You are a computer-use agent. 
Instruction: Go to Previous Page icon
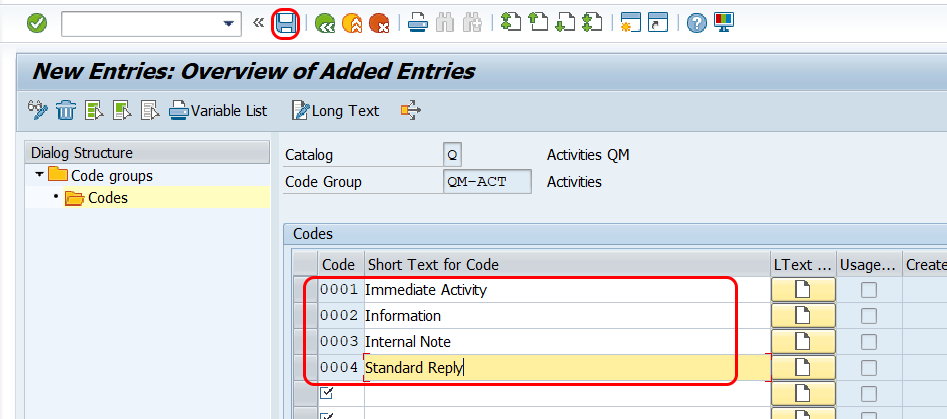click(x=538, y=24)
